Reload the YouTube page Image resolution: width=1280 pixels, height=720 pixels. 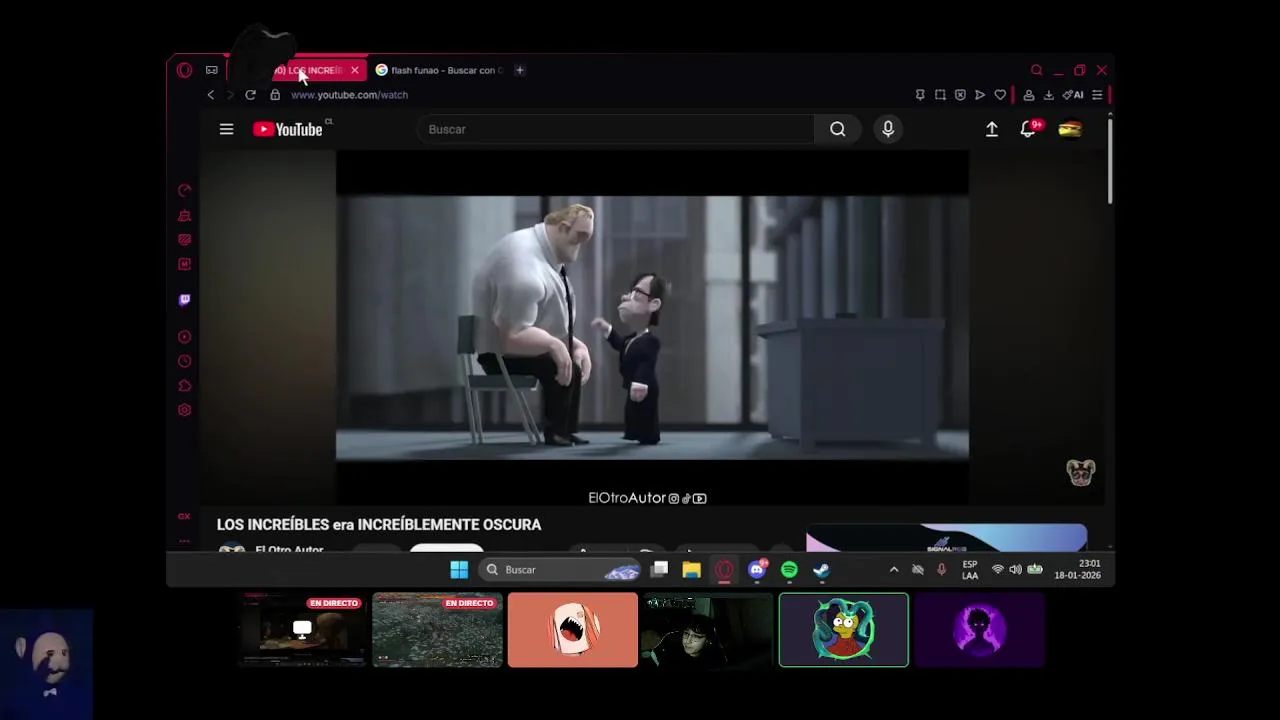pyautogui.click(x=250, y=95)
